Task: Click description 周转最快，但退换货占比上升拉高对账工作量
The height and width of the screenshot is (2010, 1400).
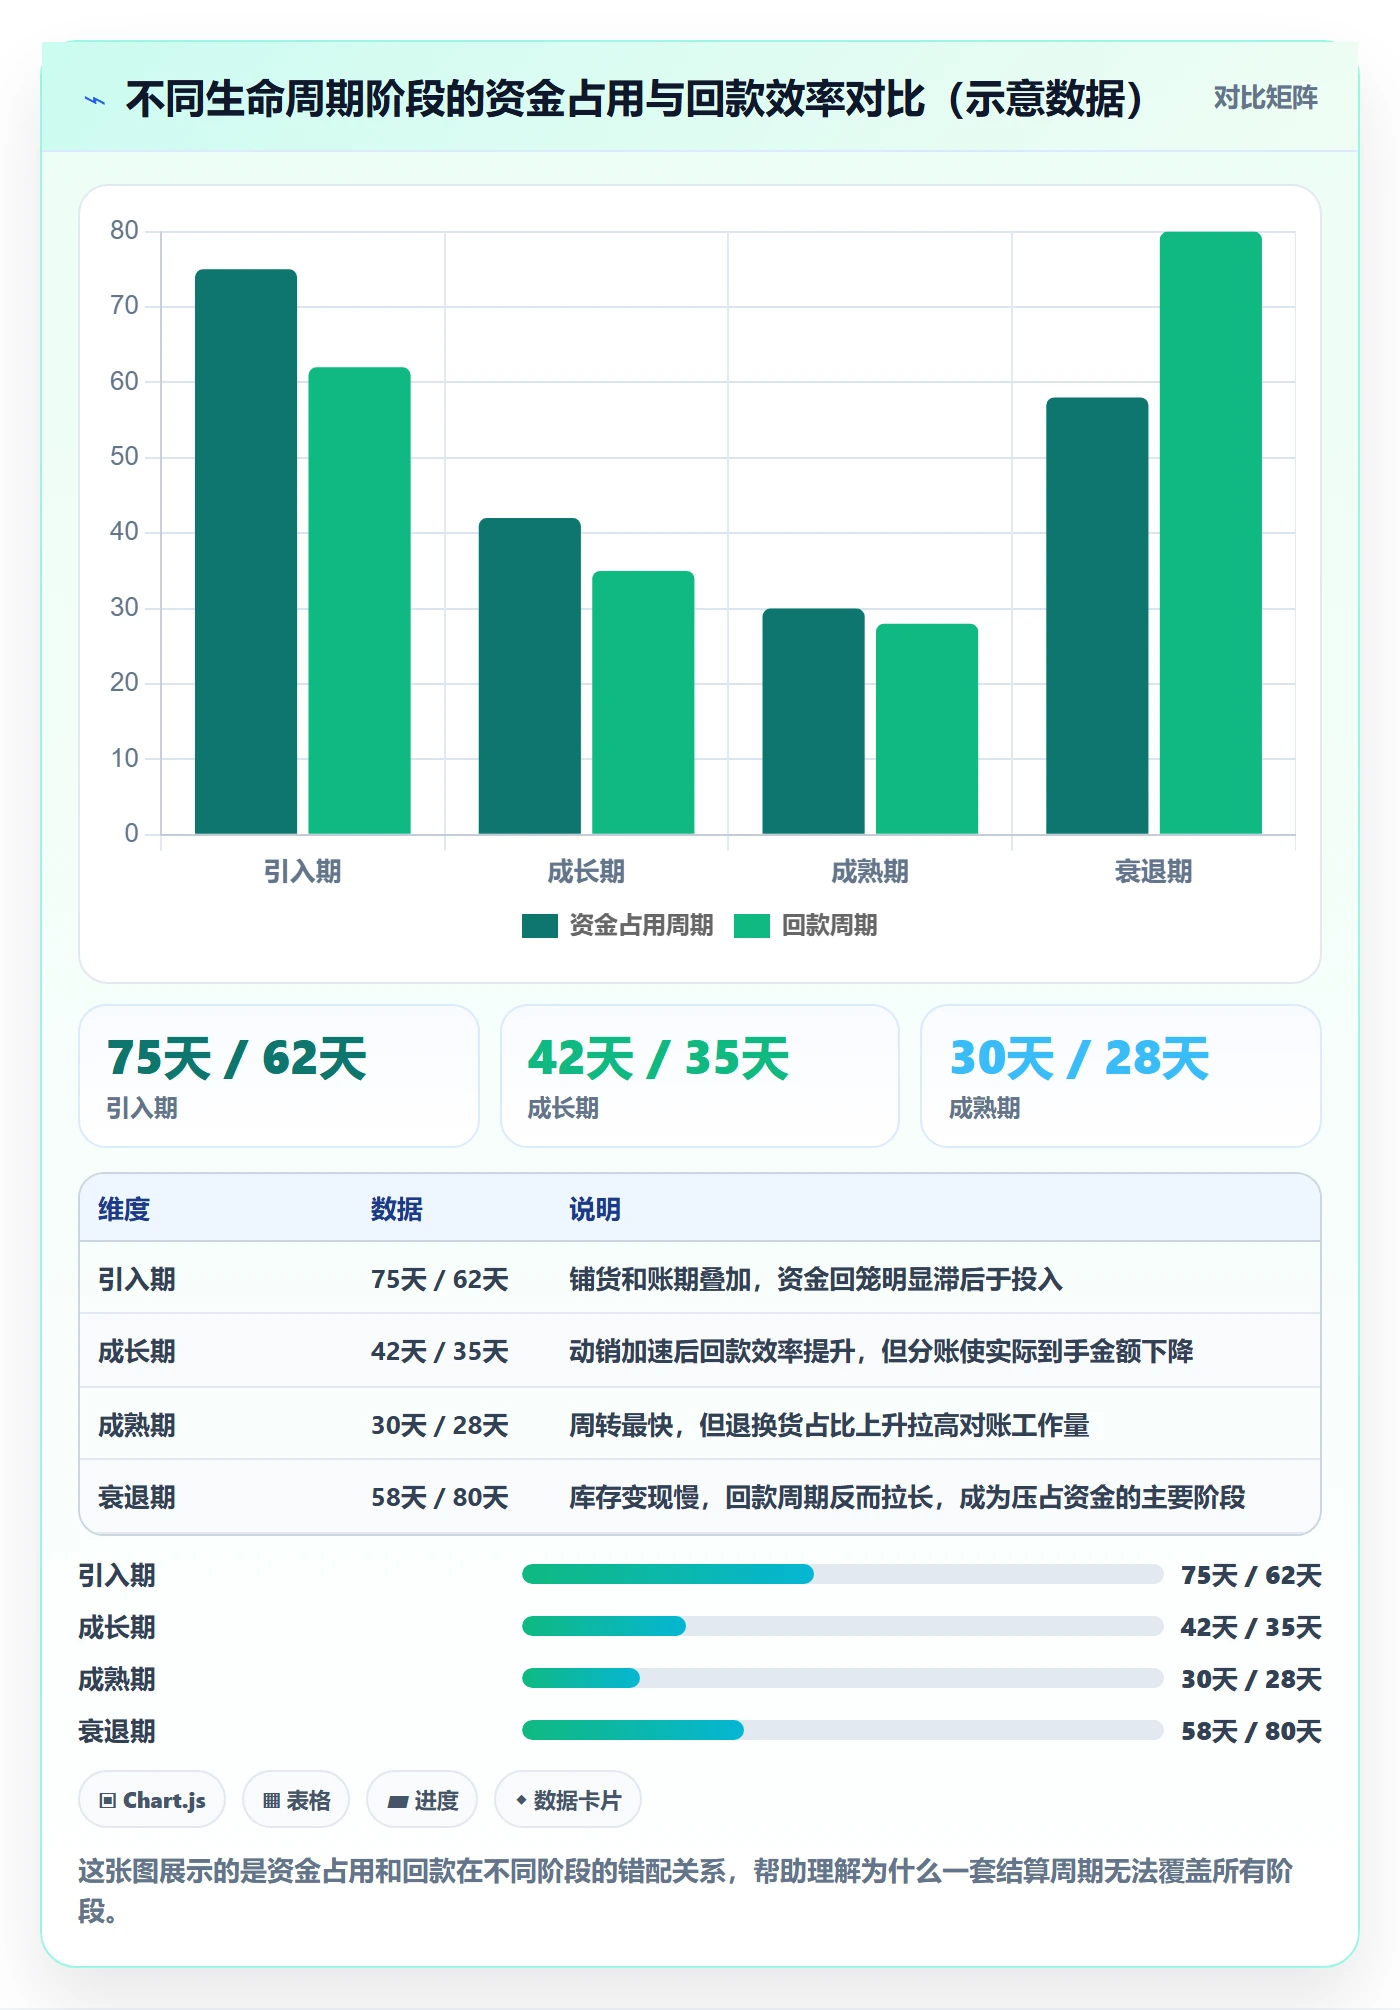Action: 829,1425
